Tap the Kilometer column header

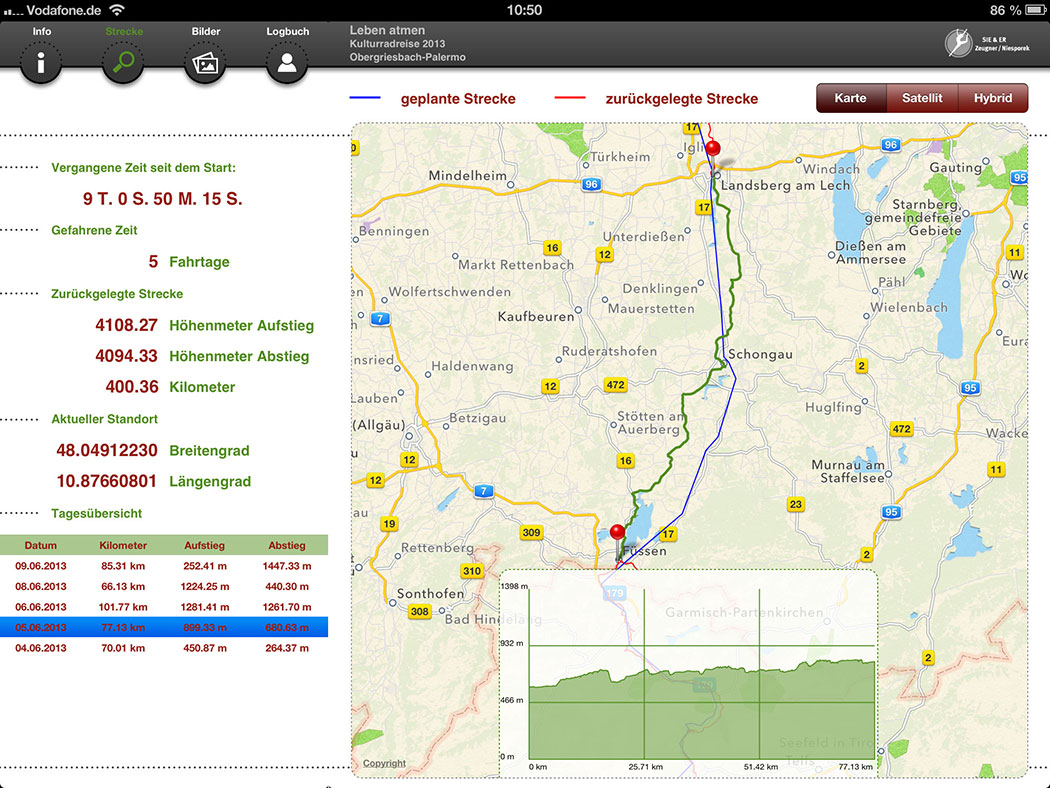coord(123,545)
